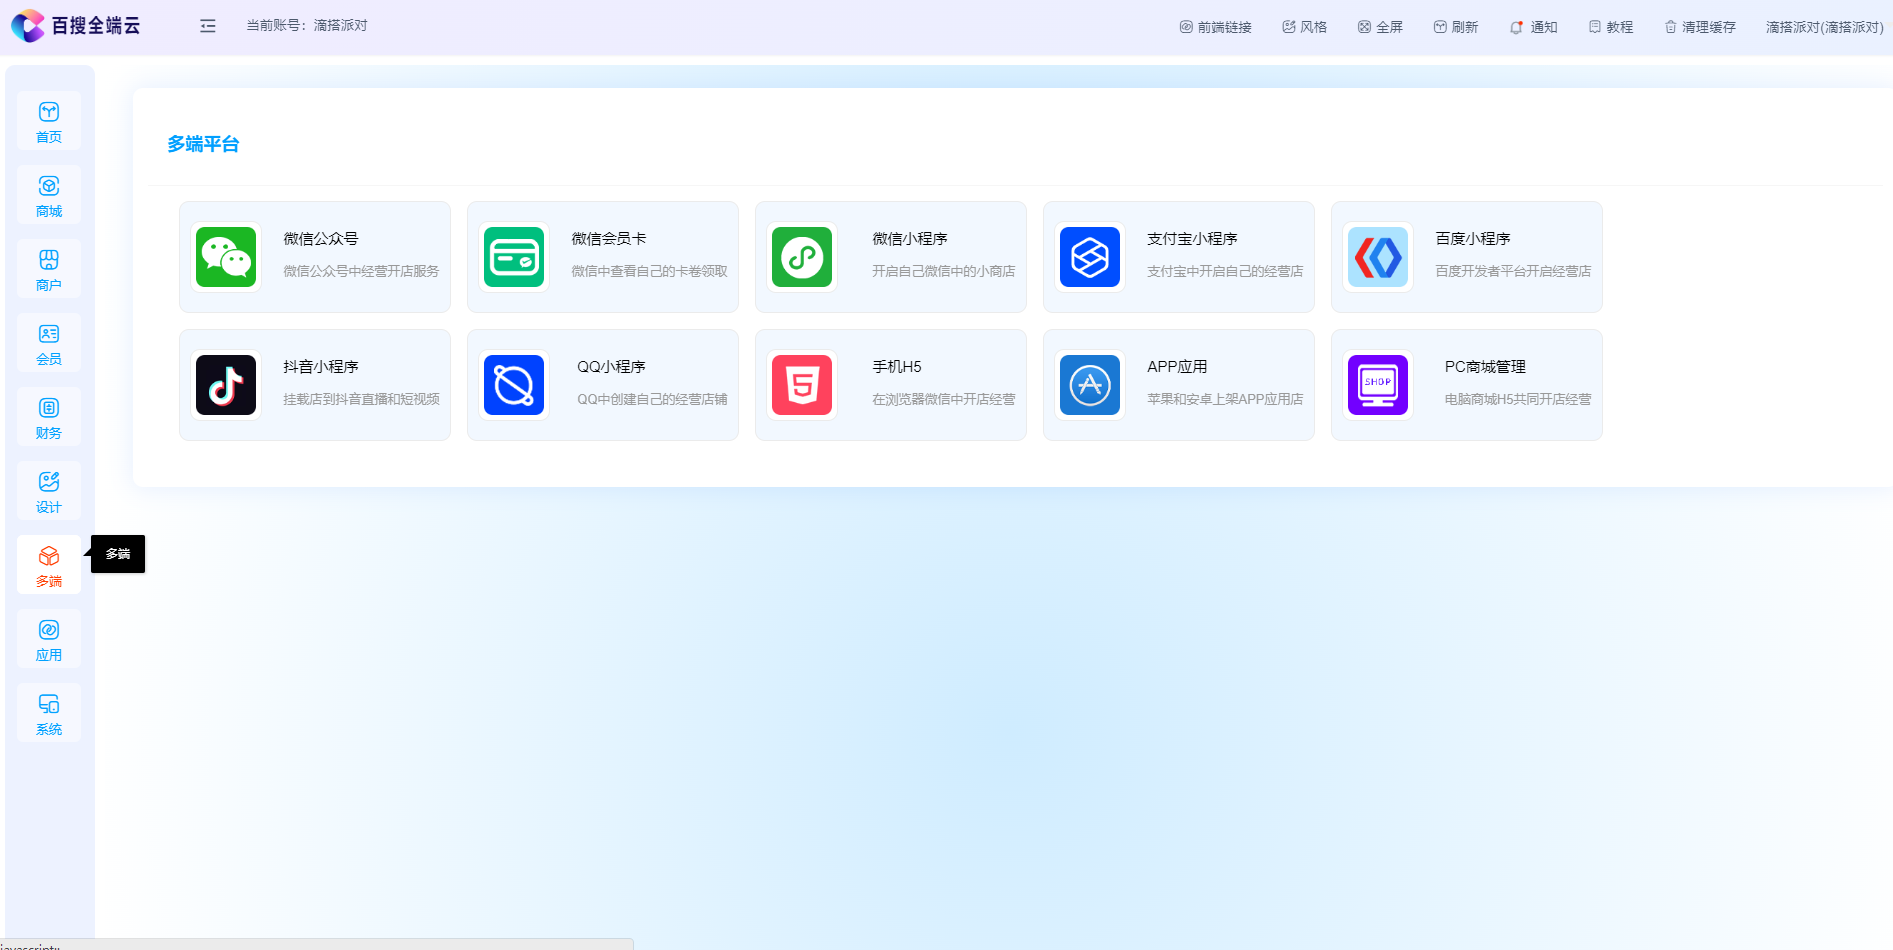Screen dimensions: 1893x950
Task: Open the 商城 sidebar menu
Action: click(x=49, y=195)
